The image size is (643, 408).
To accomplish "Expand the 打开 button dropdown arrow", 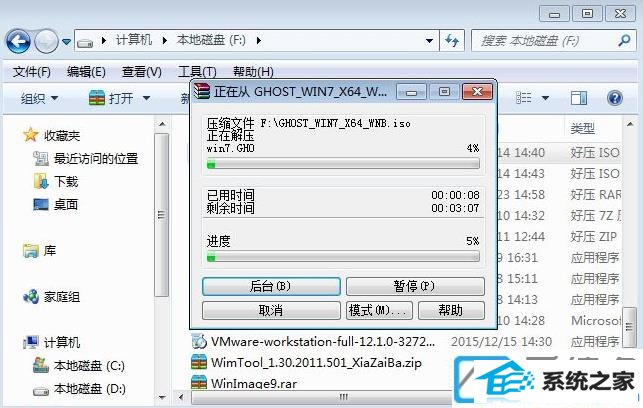I will [146, 98].
